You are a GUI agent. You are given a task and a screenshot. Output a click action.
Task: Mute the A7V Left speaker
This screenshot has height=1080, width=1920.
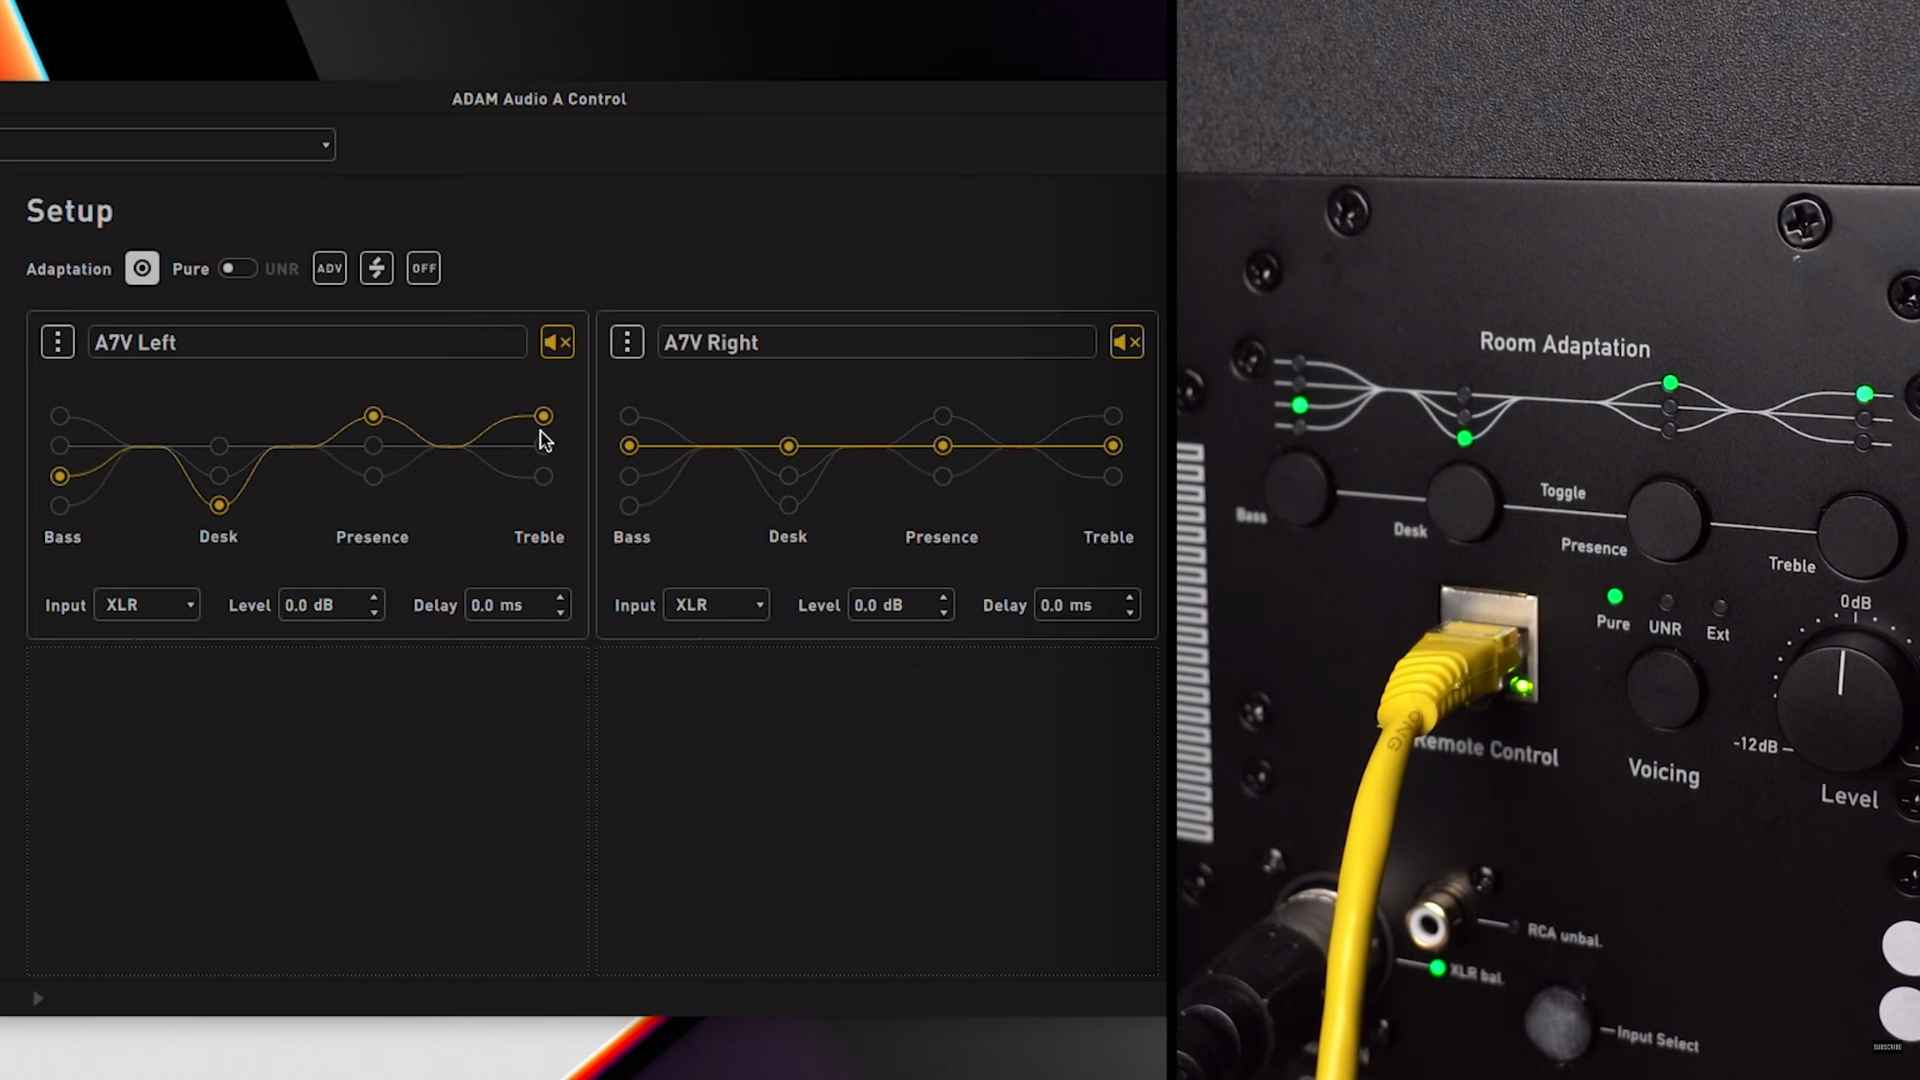pyautogui.click(x=557, y=342)
